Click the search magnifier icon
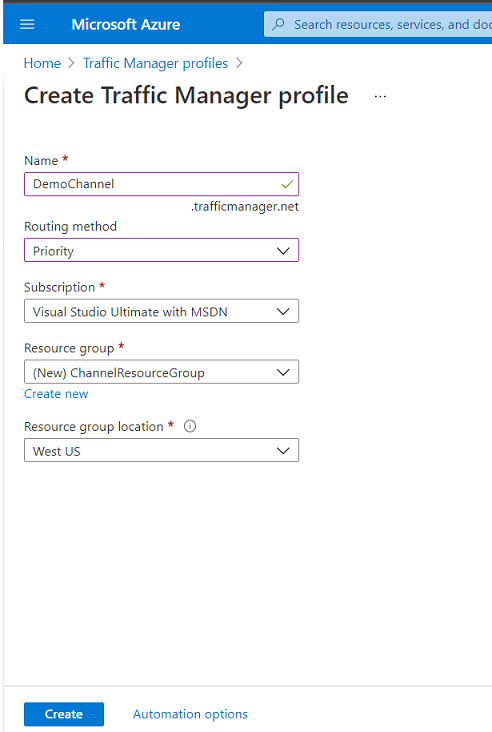This screenshot has width=492, height=732. (279, 24)
